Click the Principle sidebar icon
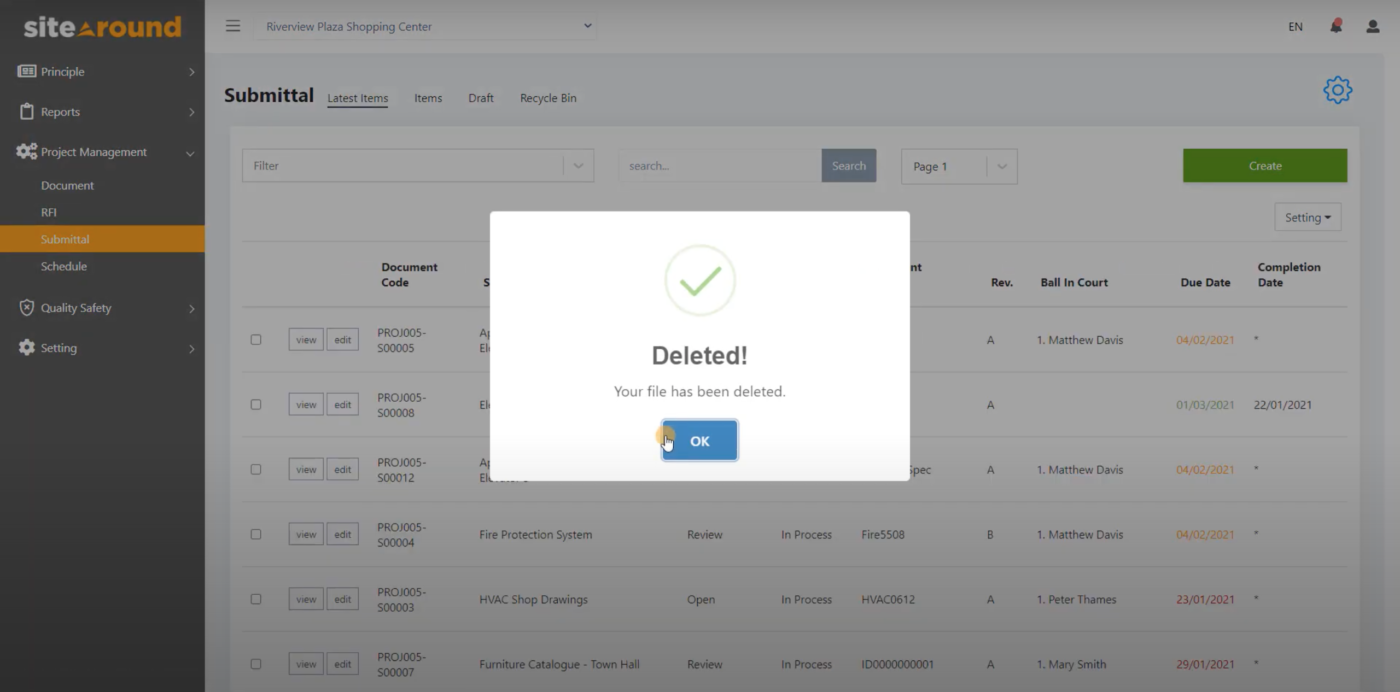The image size is (1400, 692). (27, 71)
